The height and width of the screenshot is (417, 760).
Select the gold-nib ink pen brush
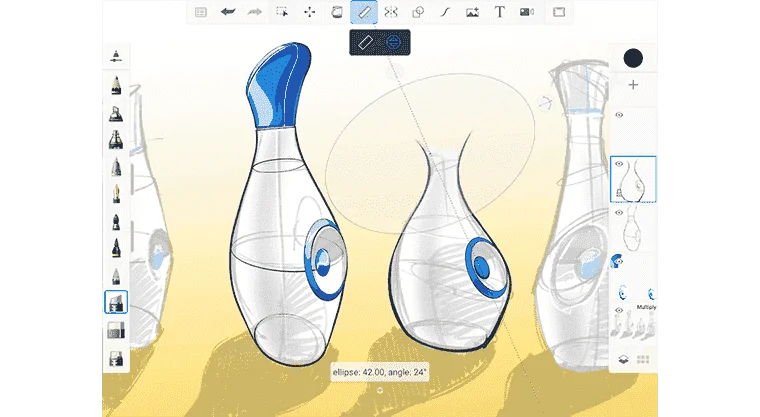point(116,193)
